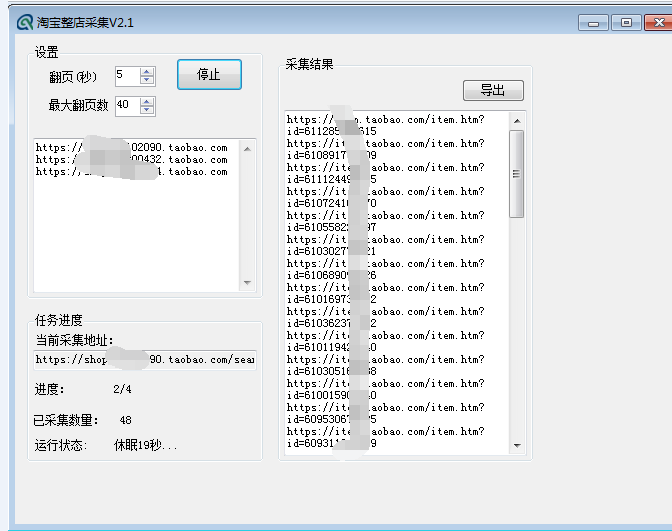Increase 最大翻页数 using the up arrow

[147, 101]
